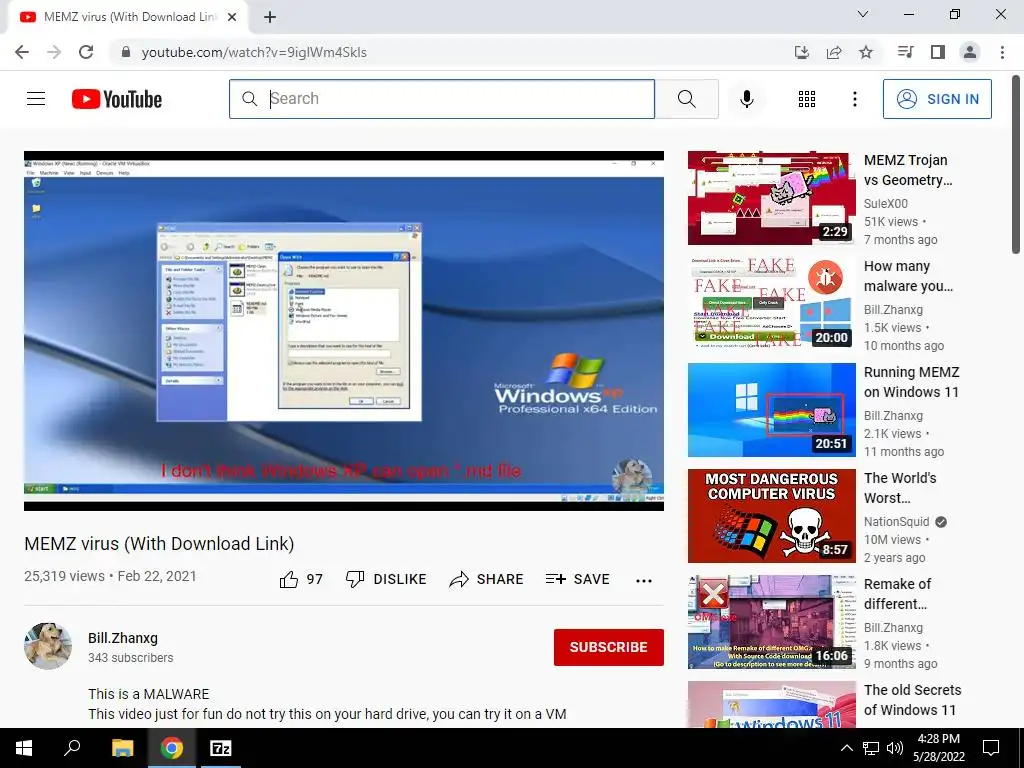
Task: Go to YouTube home via logo
Action: [x=117, y=99]
